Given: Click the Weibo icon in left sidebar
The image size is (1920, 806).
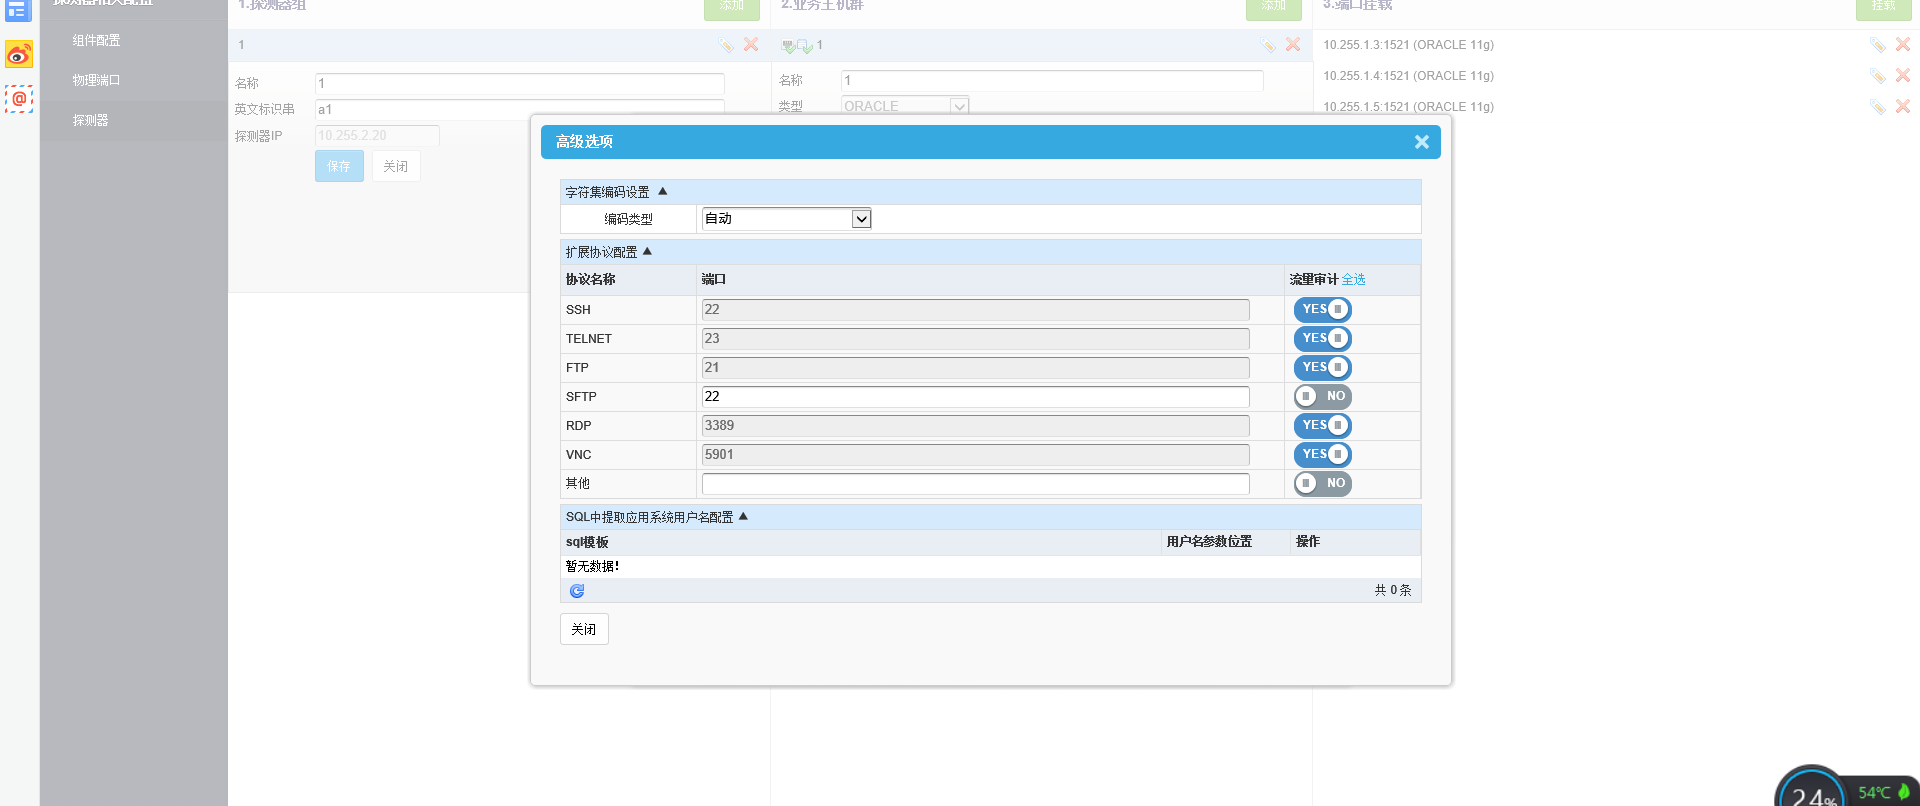Looking at the screenshot, I should point(19,54).
